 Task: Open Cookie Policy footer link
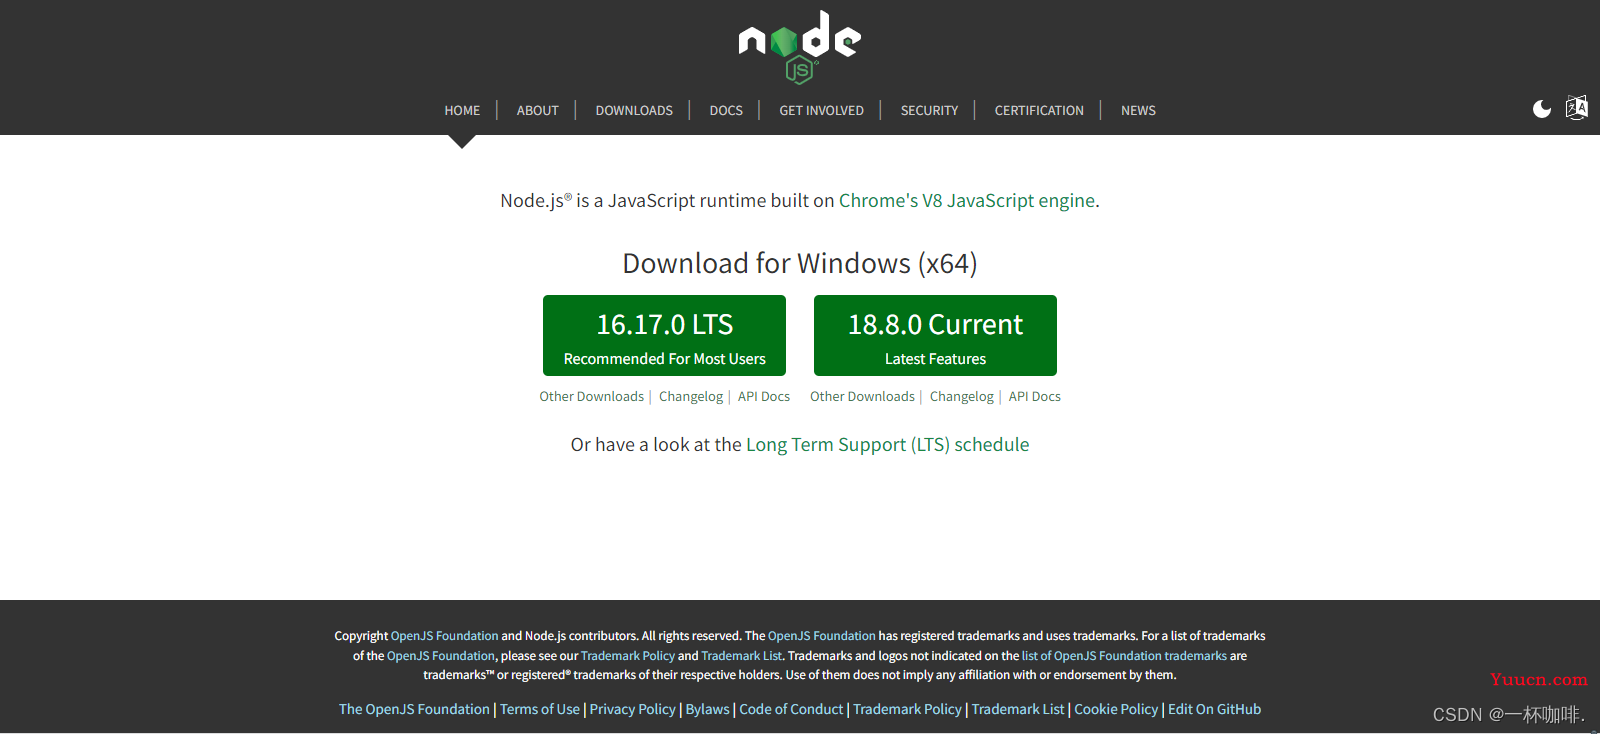tap(1116, 709)
